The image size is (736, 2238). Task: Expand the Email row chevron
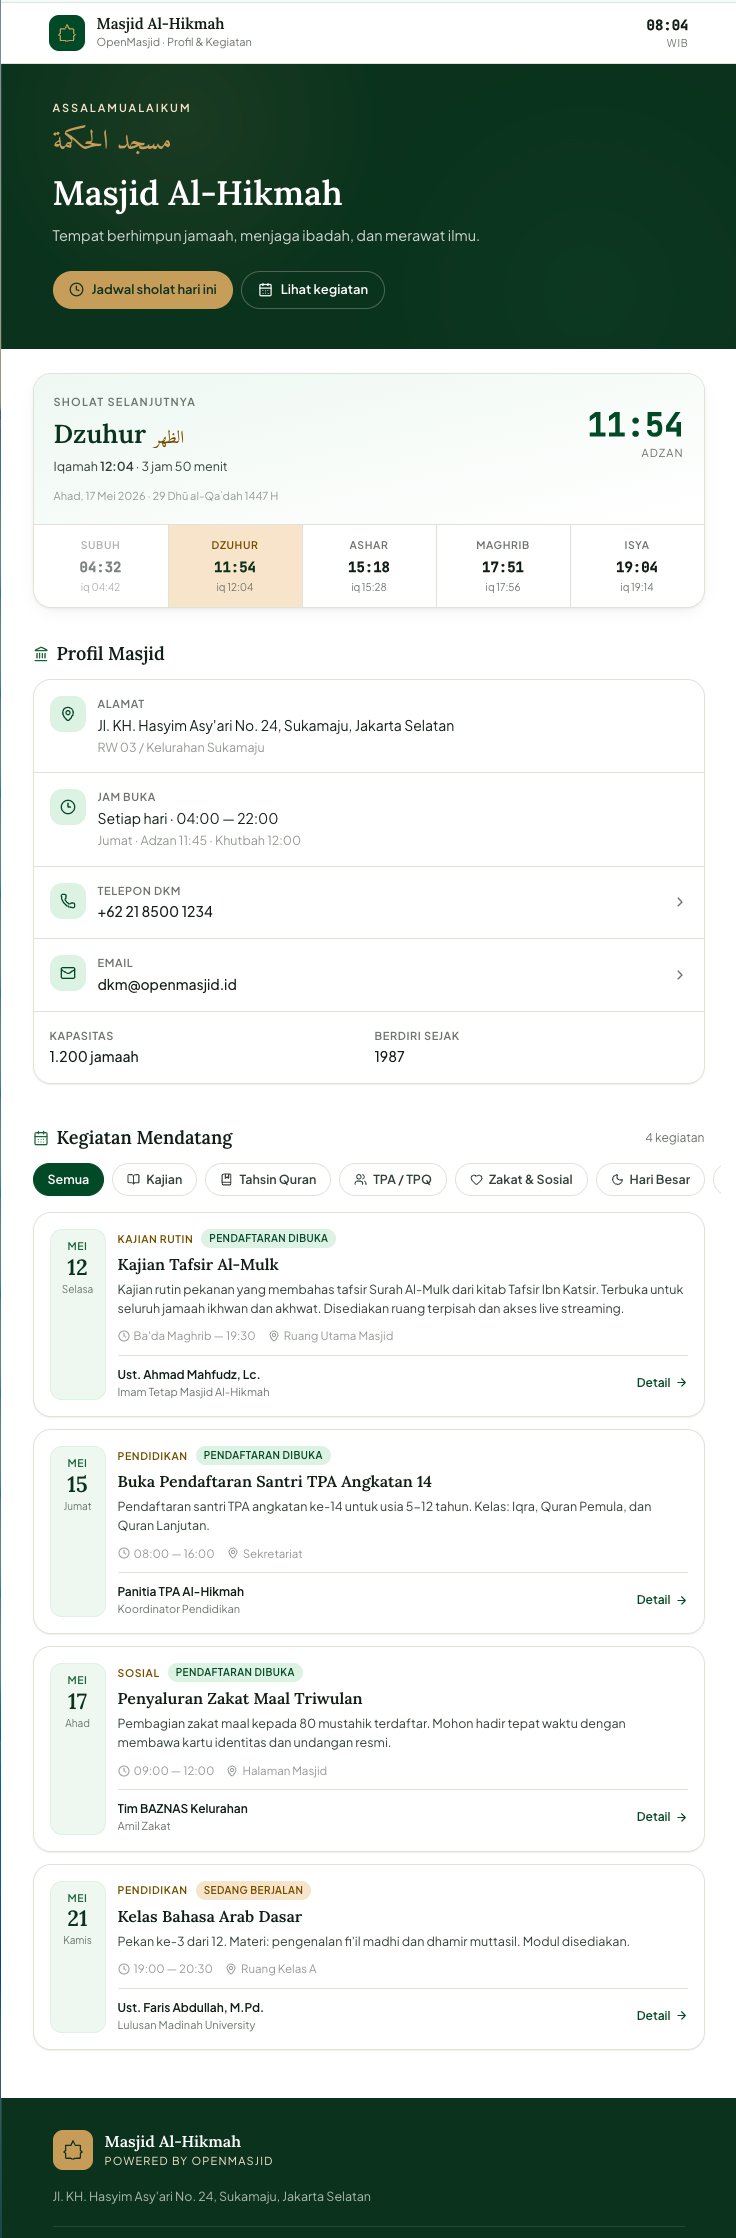click(680, 975)
